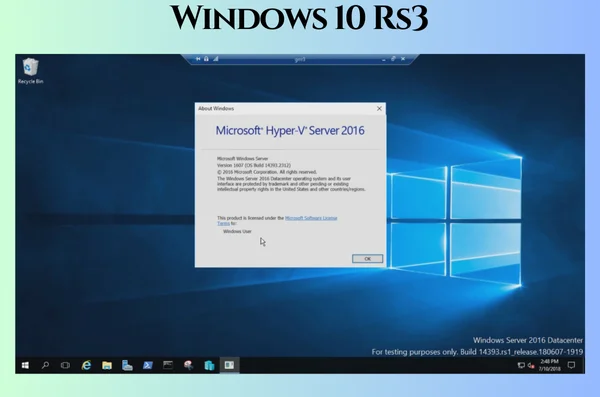Click the pin icon on the connection bar
The height and width of the screenshot is (397, 600).
(198, 59)
